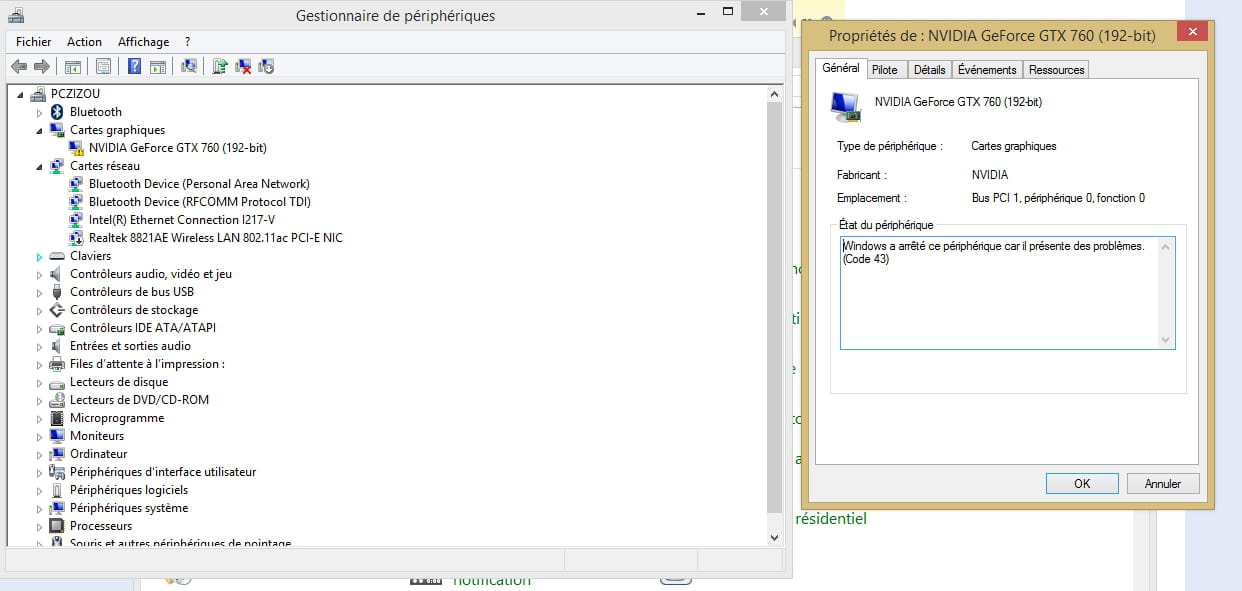This screenshot has height=591, width=1242.
Task: Click the Cartes graphiques category icon
Action: point(57,130)
